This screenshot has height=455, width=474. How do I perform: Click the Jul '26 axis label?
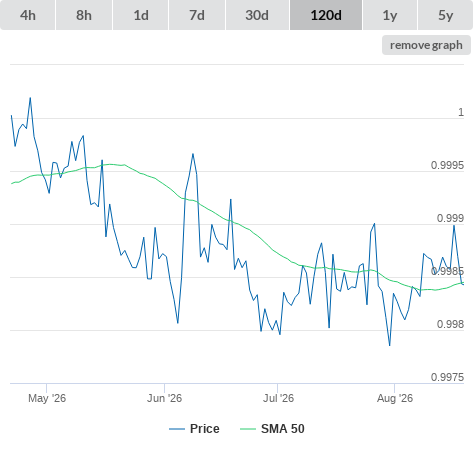pyautogui.click(x=278, y=398)
